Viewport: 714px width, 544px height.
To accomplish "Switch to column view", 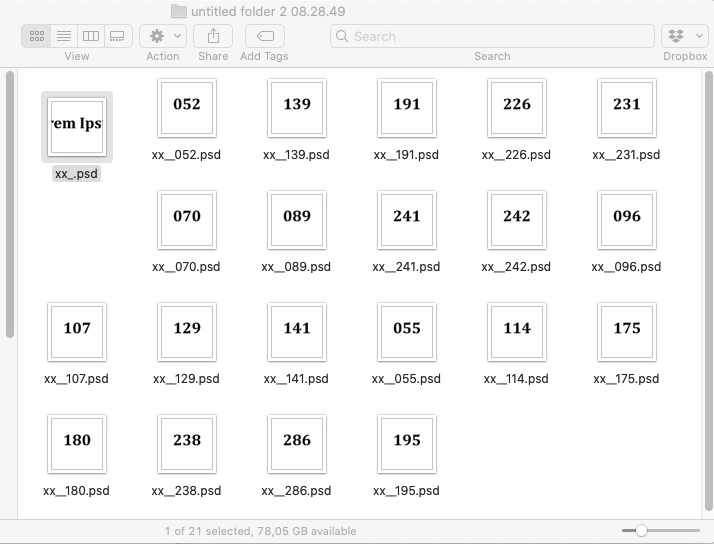I will point(91,36).
